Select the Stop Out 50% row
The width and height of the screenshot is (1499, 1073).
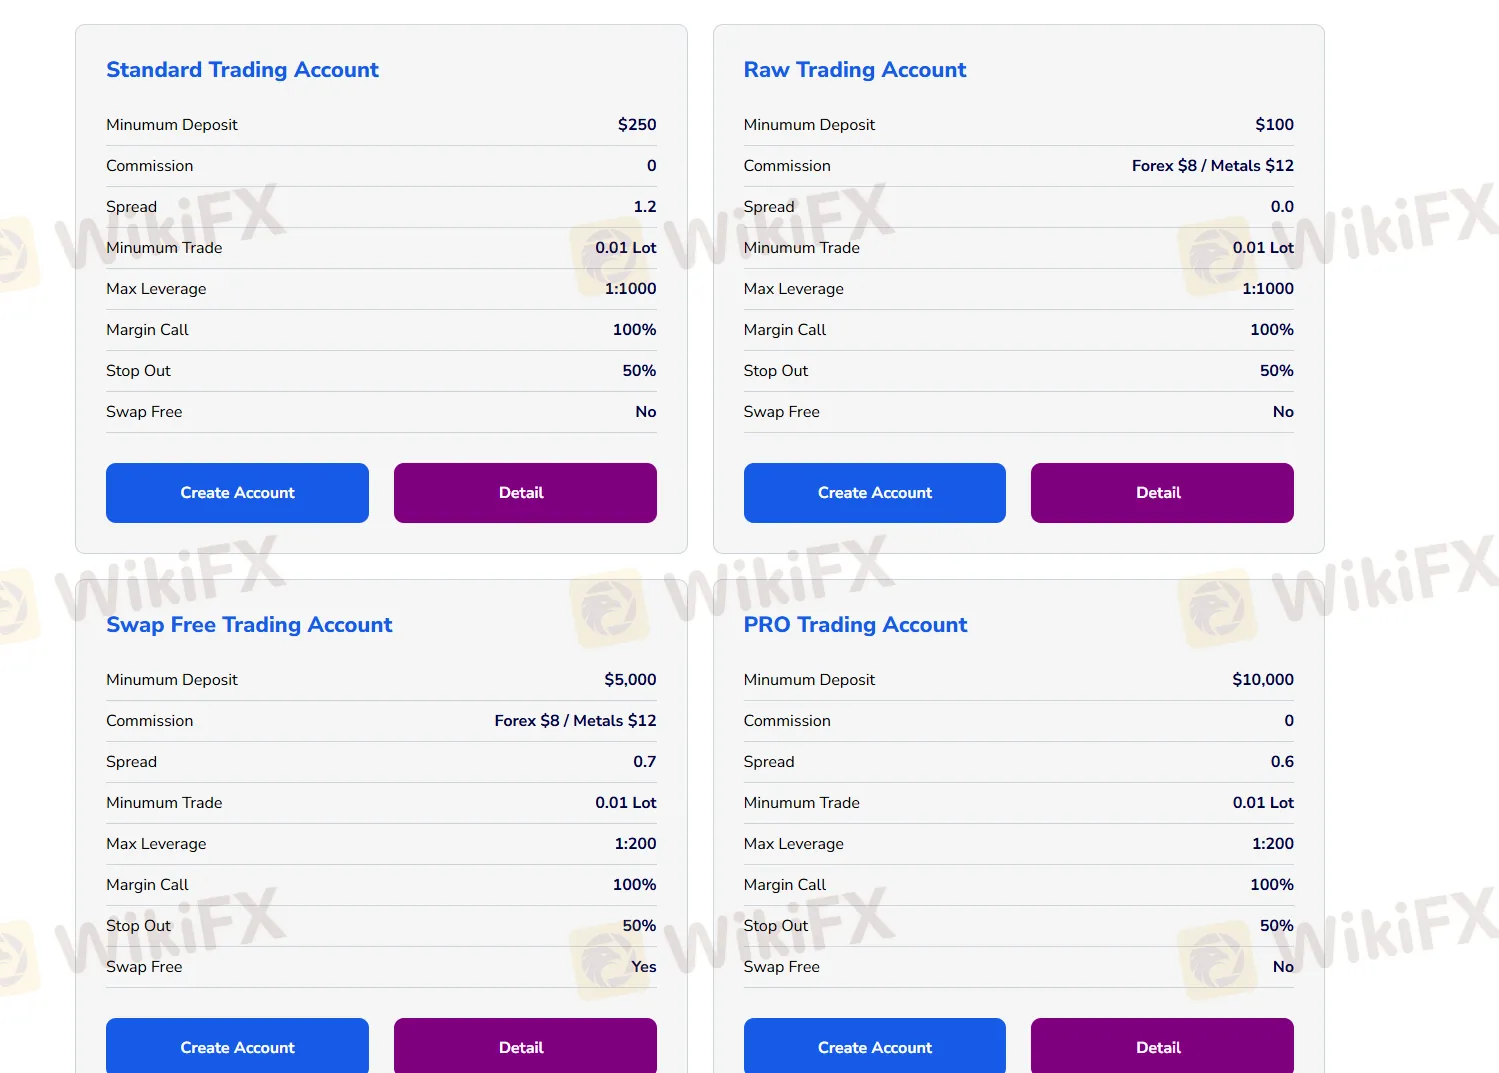638,370
